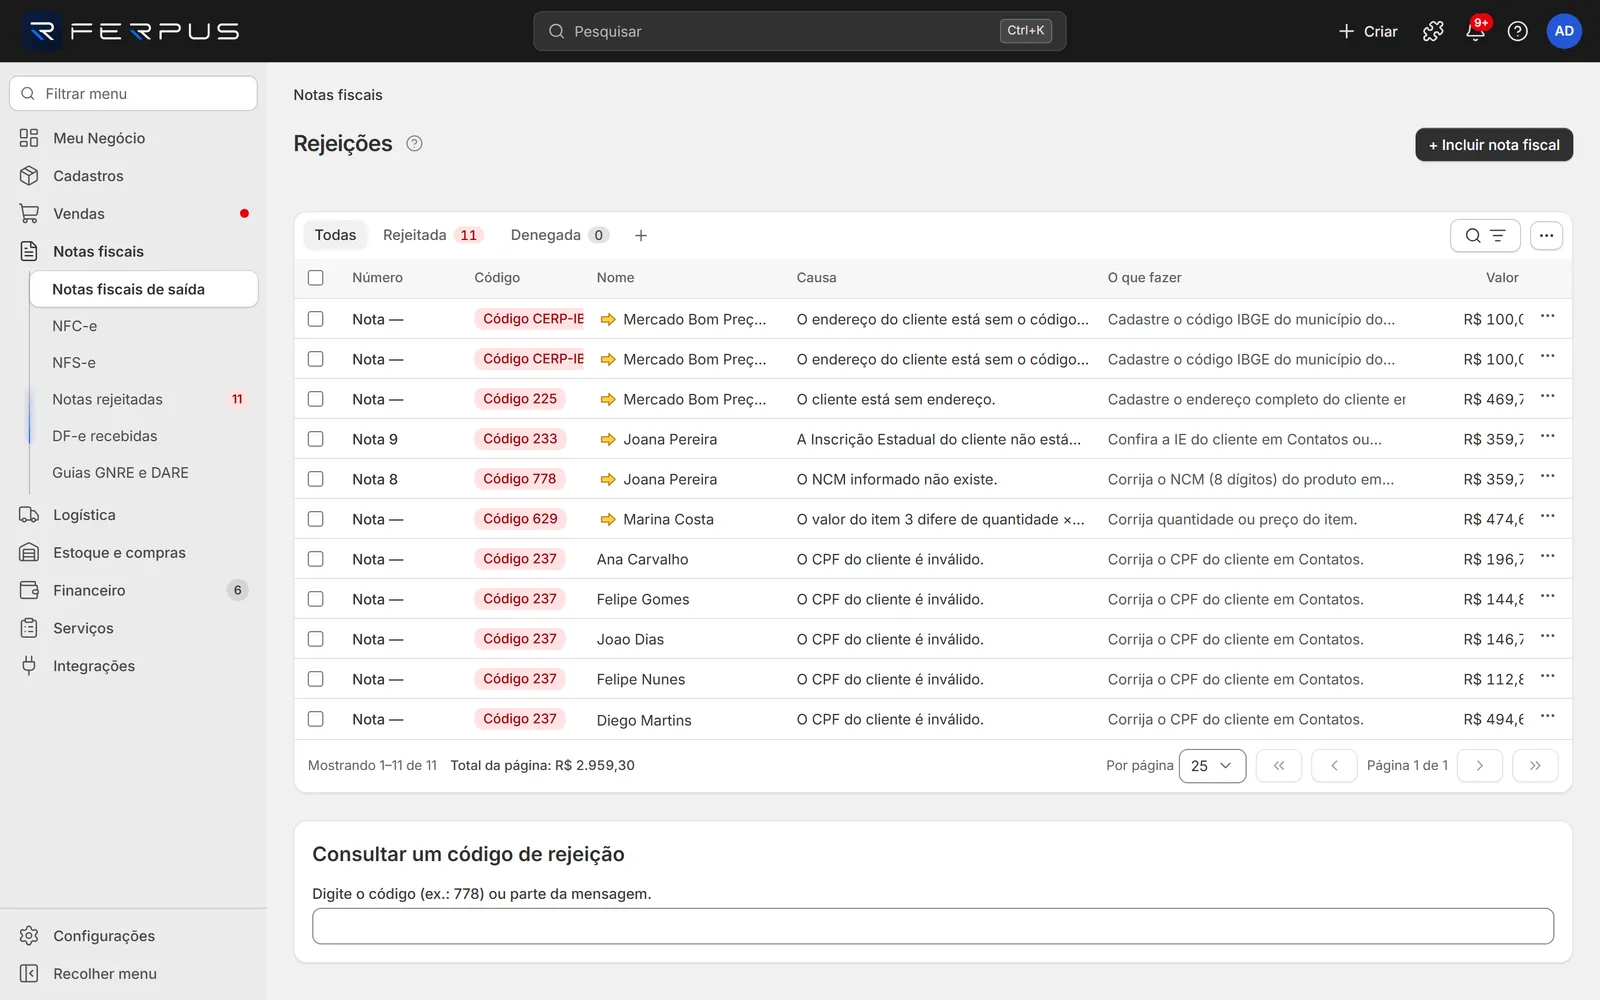Click the Filtrar menu field

pos(133,94)
